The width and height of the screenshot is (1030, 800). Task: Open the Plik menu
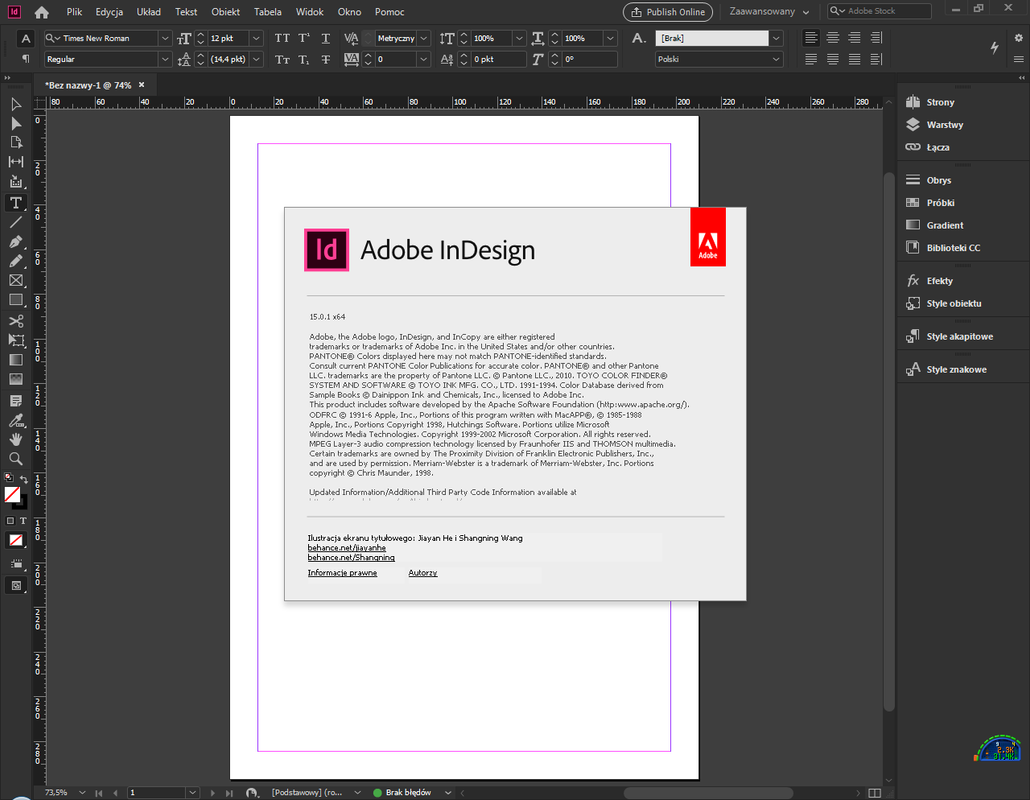74,12
